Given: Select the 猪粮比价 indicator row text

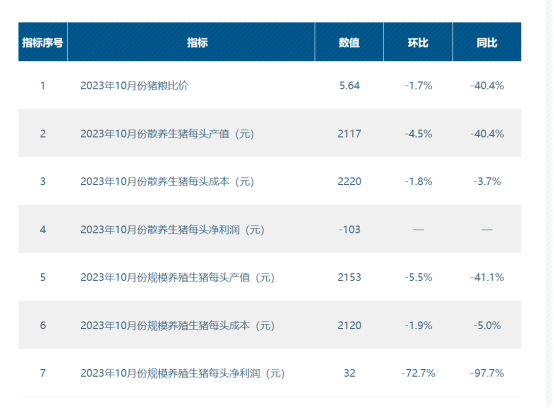Looking at the screenshot, I should (134, 85).
